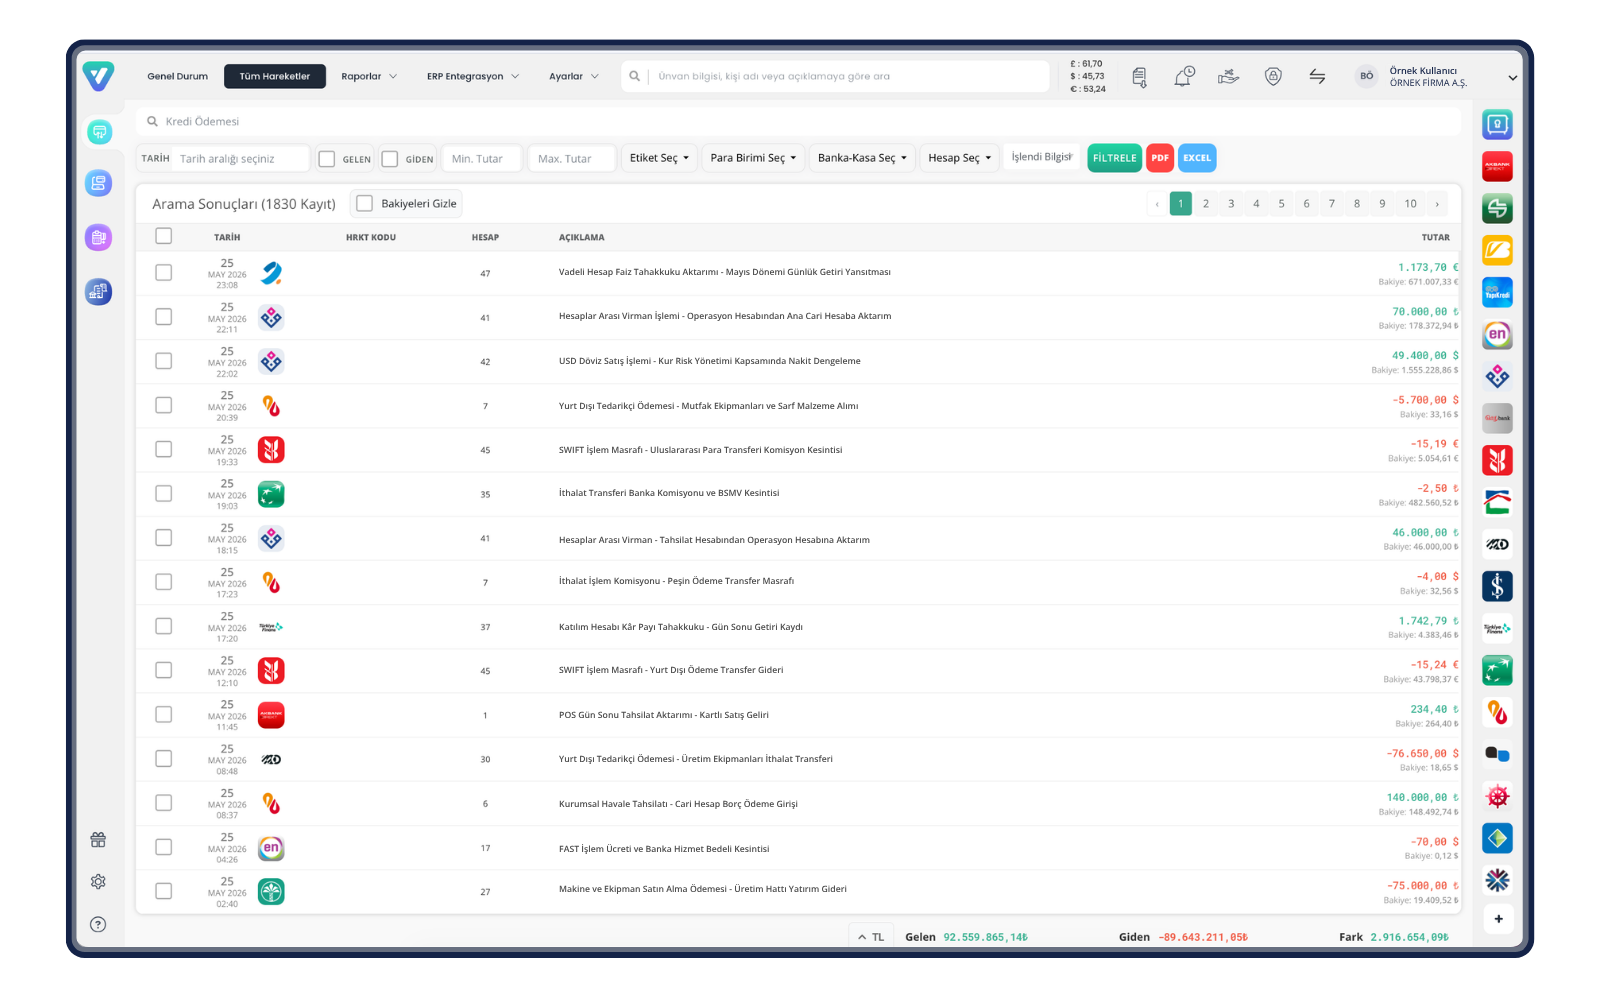Image resolution: width=1600 pixels, height=1000 pixels.
Task: Enable Bakiyeleri Gizle checkbox
Action: (365, 203)
